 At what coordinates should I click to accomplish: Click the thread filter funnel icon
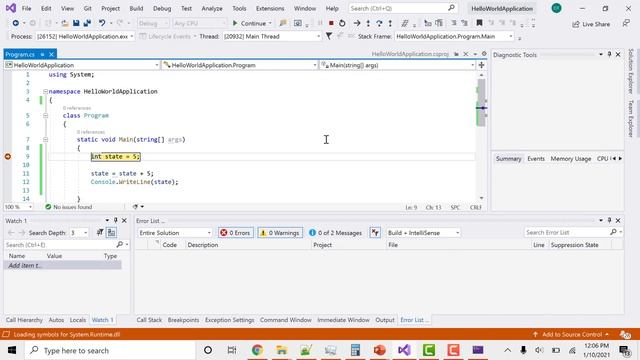(x=329, y=36)
